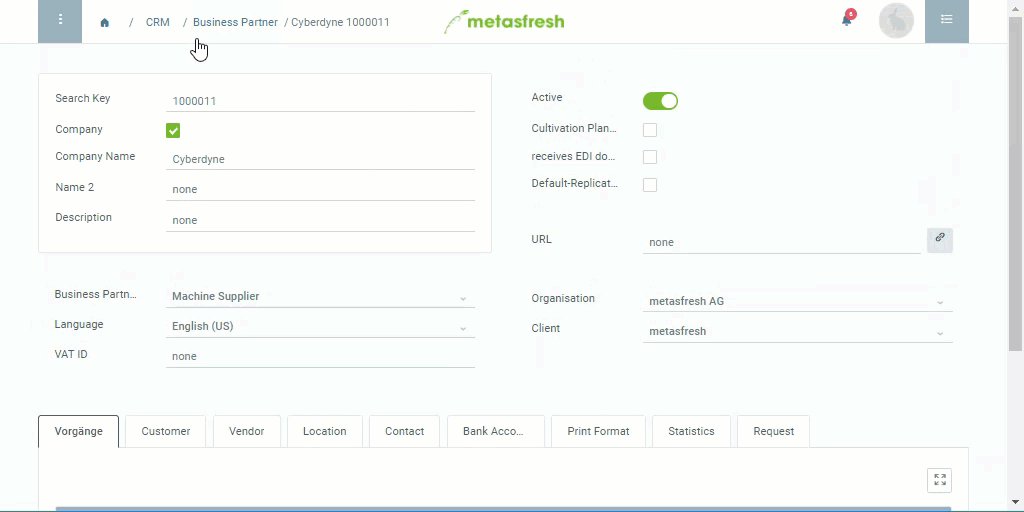Open the three-dot actions menu
Image resolution: width=1024 pixels, height=512 pixels.
[x=59, y=21]
